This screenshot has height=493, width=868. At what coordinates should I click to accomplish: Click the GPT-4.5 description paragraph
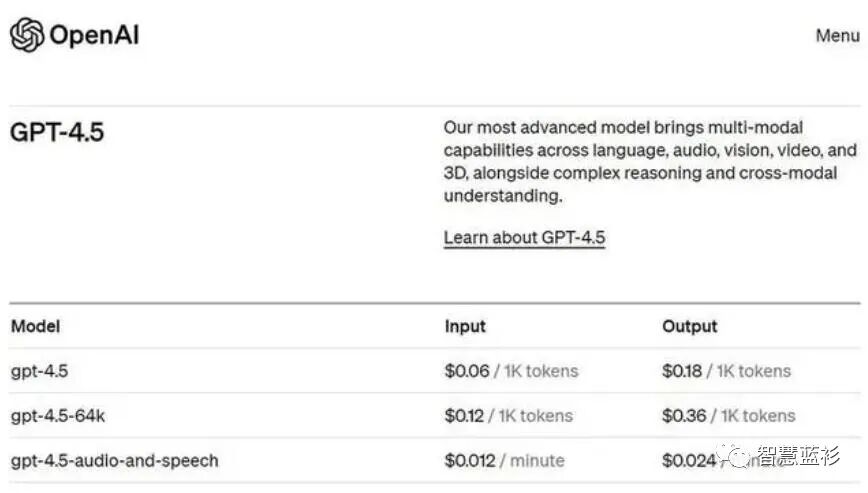point(650,162)
